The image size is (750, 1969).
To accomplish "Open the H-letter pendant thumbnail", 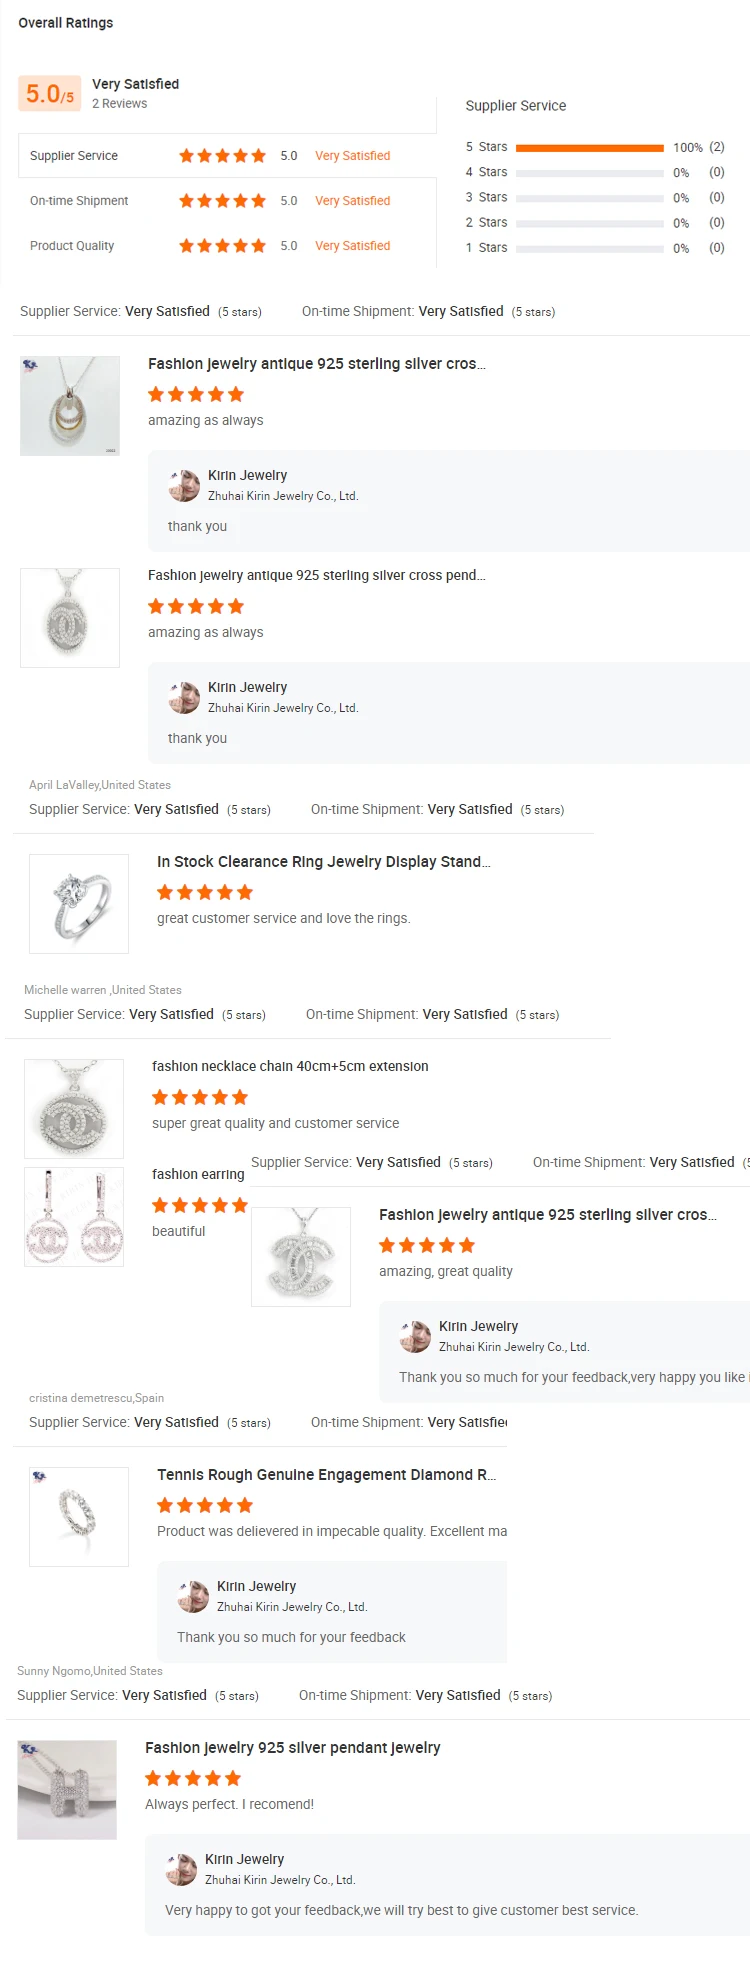I will [x=67, y=1790].
